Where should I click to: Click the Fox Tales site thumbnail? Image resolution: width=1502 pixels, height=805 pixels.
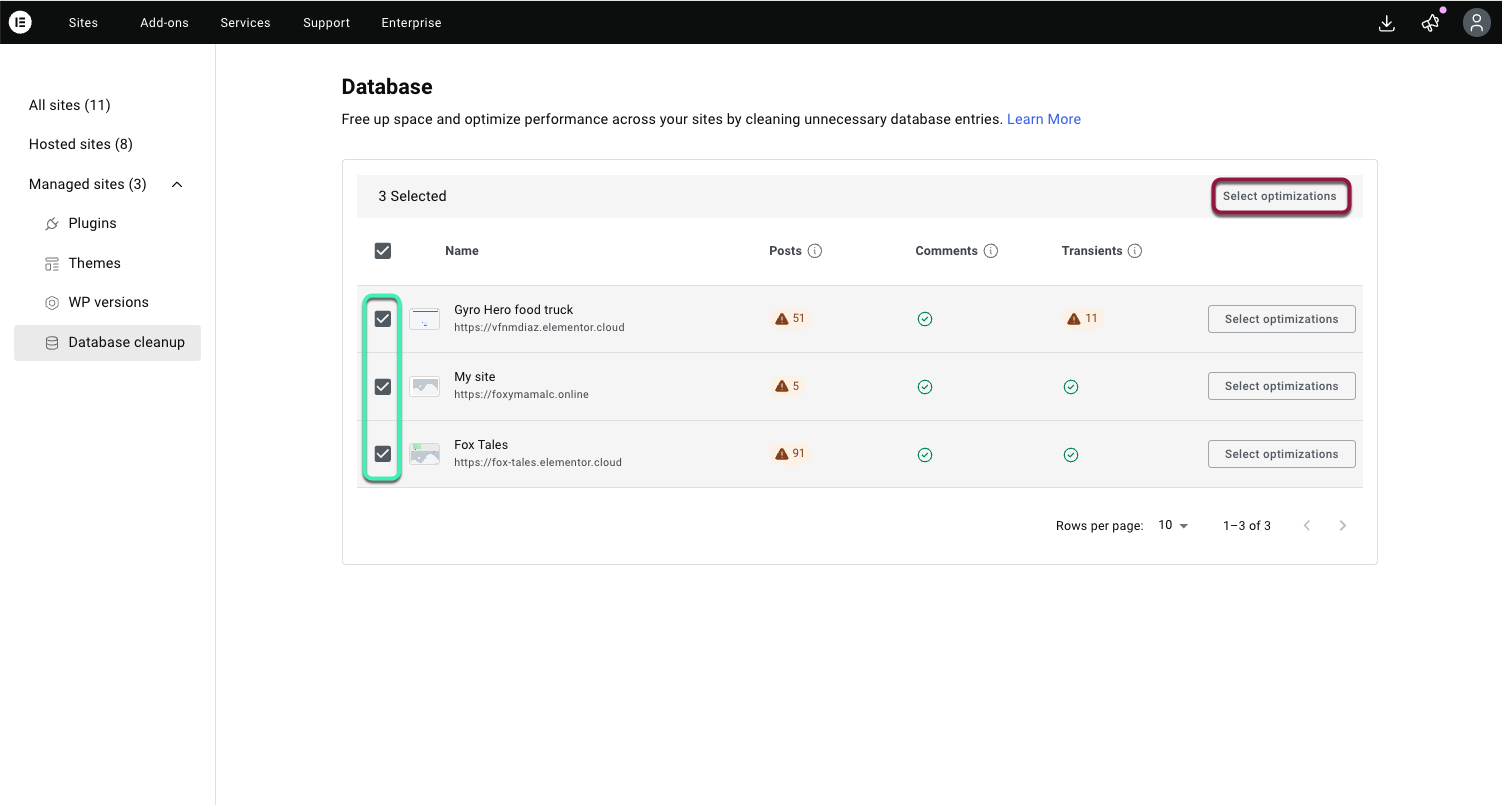pyautogui.click(x=425, y=454)
